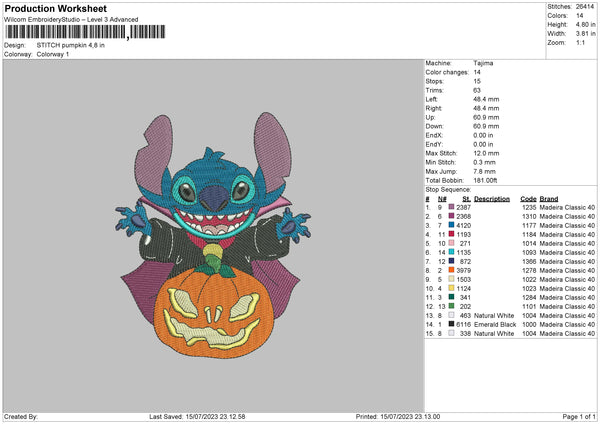Click thread code '1177' in row 3

tap(529, 225)
